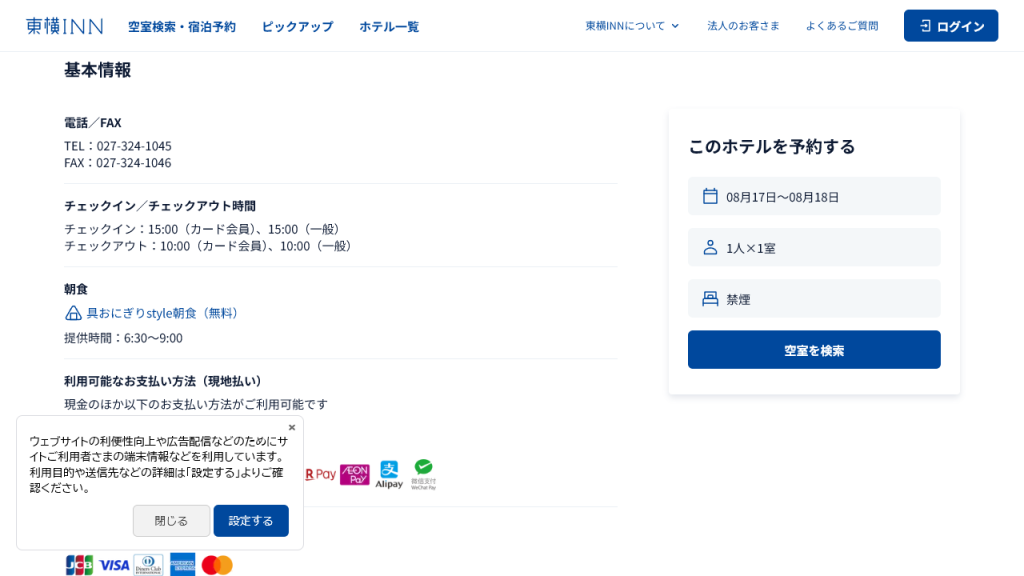Open 空室検索・宿泊予約 menu item
This screenshot has width=1024, height=576.
coord(182,27)
